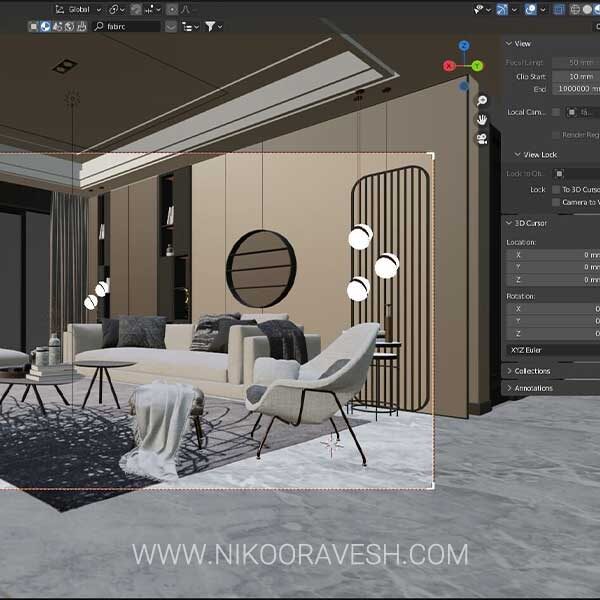Toggle snapping magnet icon

[x=136, y=10]
